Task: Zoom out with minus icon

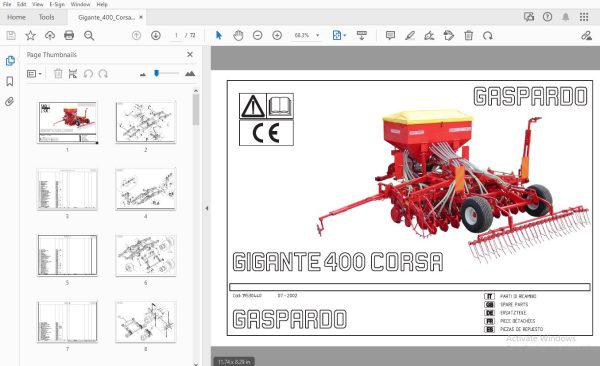Action: (258, 36)
